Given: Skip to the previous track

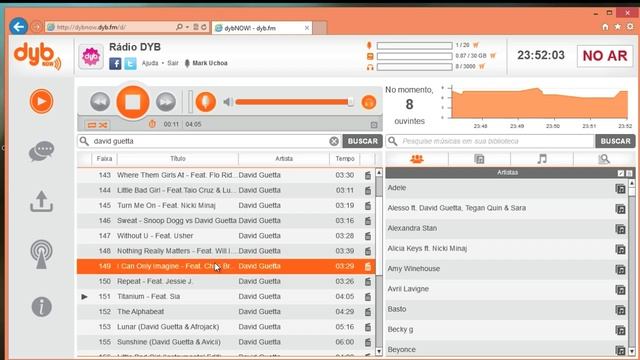Looking at the screenshot, I should click(100, 102).
